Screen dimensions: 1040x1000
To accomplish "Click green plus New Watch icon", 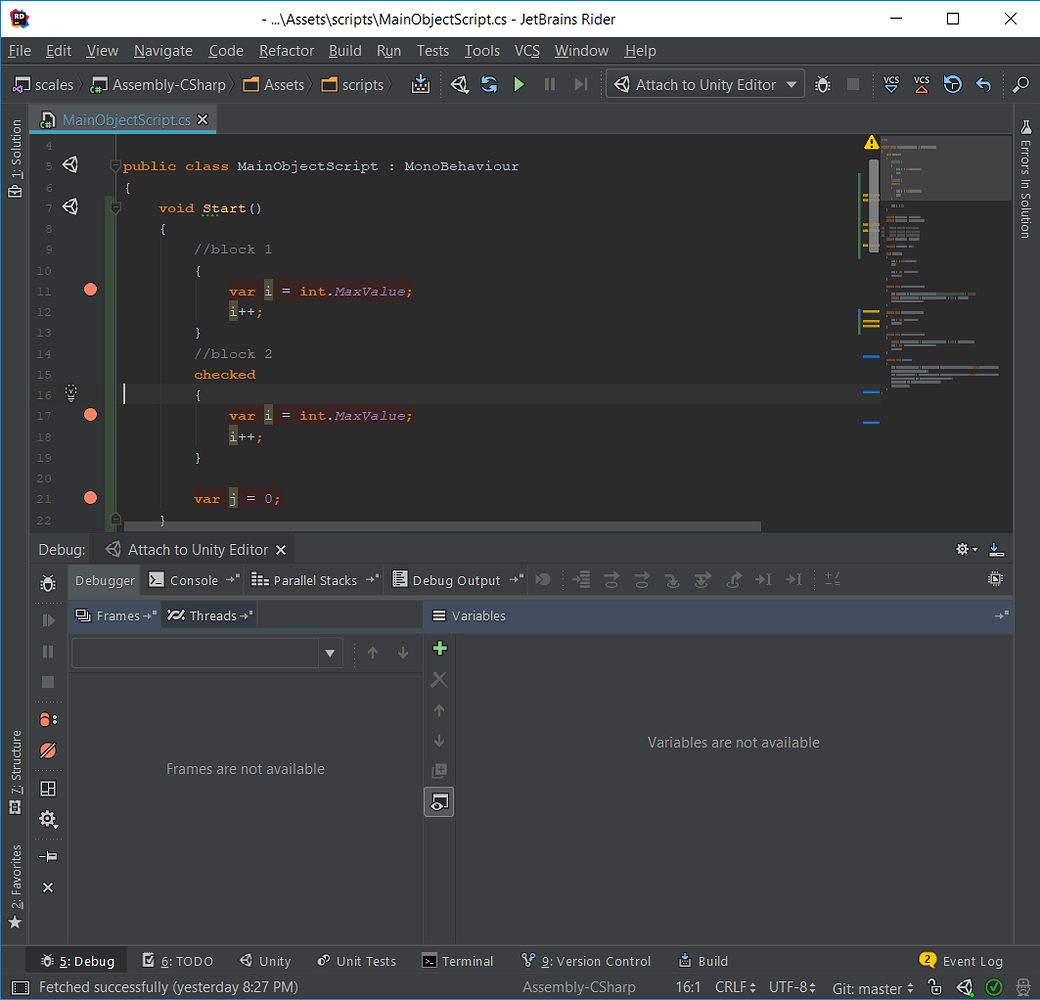I will [x=439, y=649].
